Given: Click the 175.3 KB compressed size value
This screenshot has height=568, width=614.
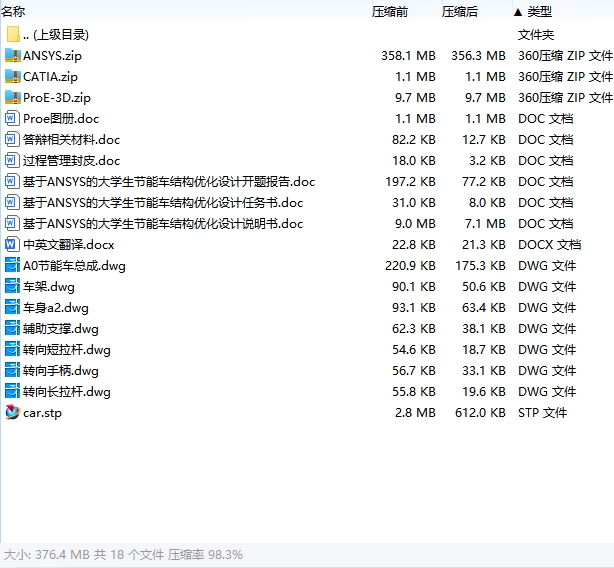Looking at the screenshot, I should click(x=480, y=266).
